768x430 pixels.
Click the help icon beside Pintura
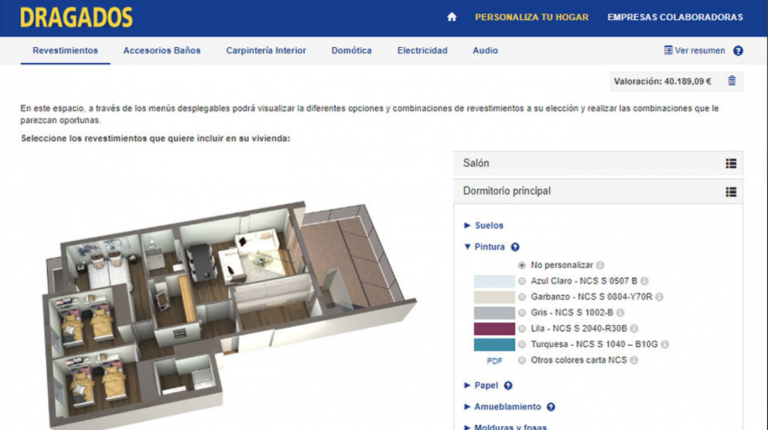(x=515, y=246)
